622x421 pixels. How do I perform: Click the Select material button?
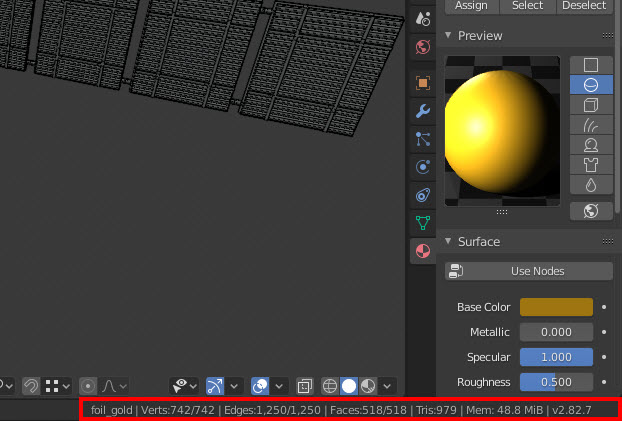[x=528, y=6]
